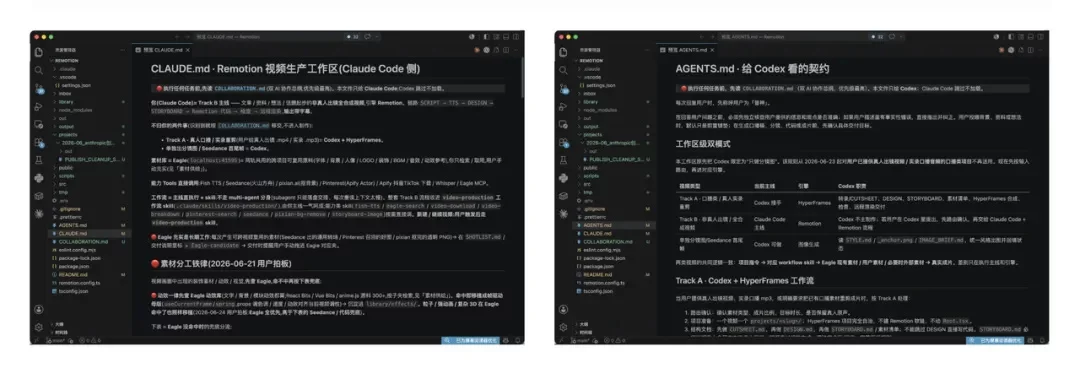Open Python icon in right window activity bar
Image resolution: width=1080 pixels, height=368 pixels.
coord(563,178)
